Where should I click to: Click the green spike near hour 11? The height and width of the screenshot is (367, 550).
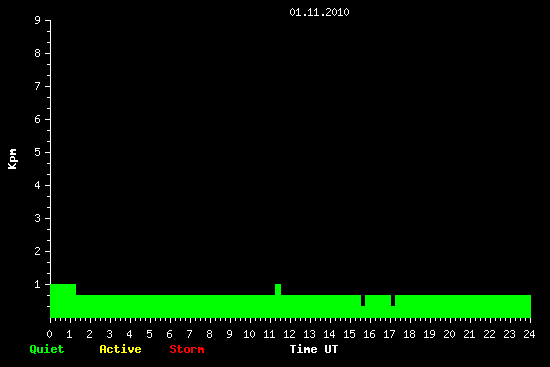(x=278, y=289)
